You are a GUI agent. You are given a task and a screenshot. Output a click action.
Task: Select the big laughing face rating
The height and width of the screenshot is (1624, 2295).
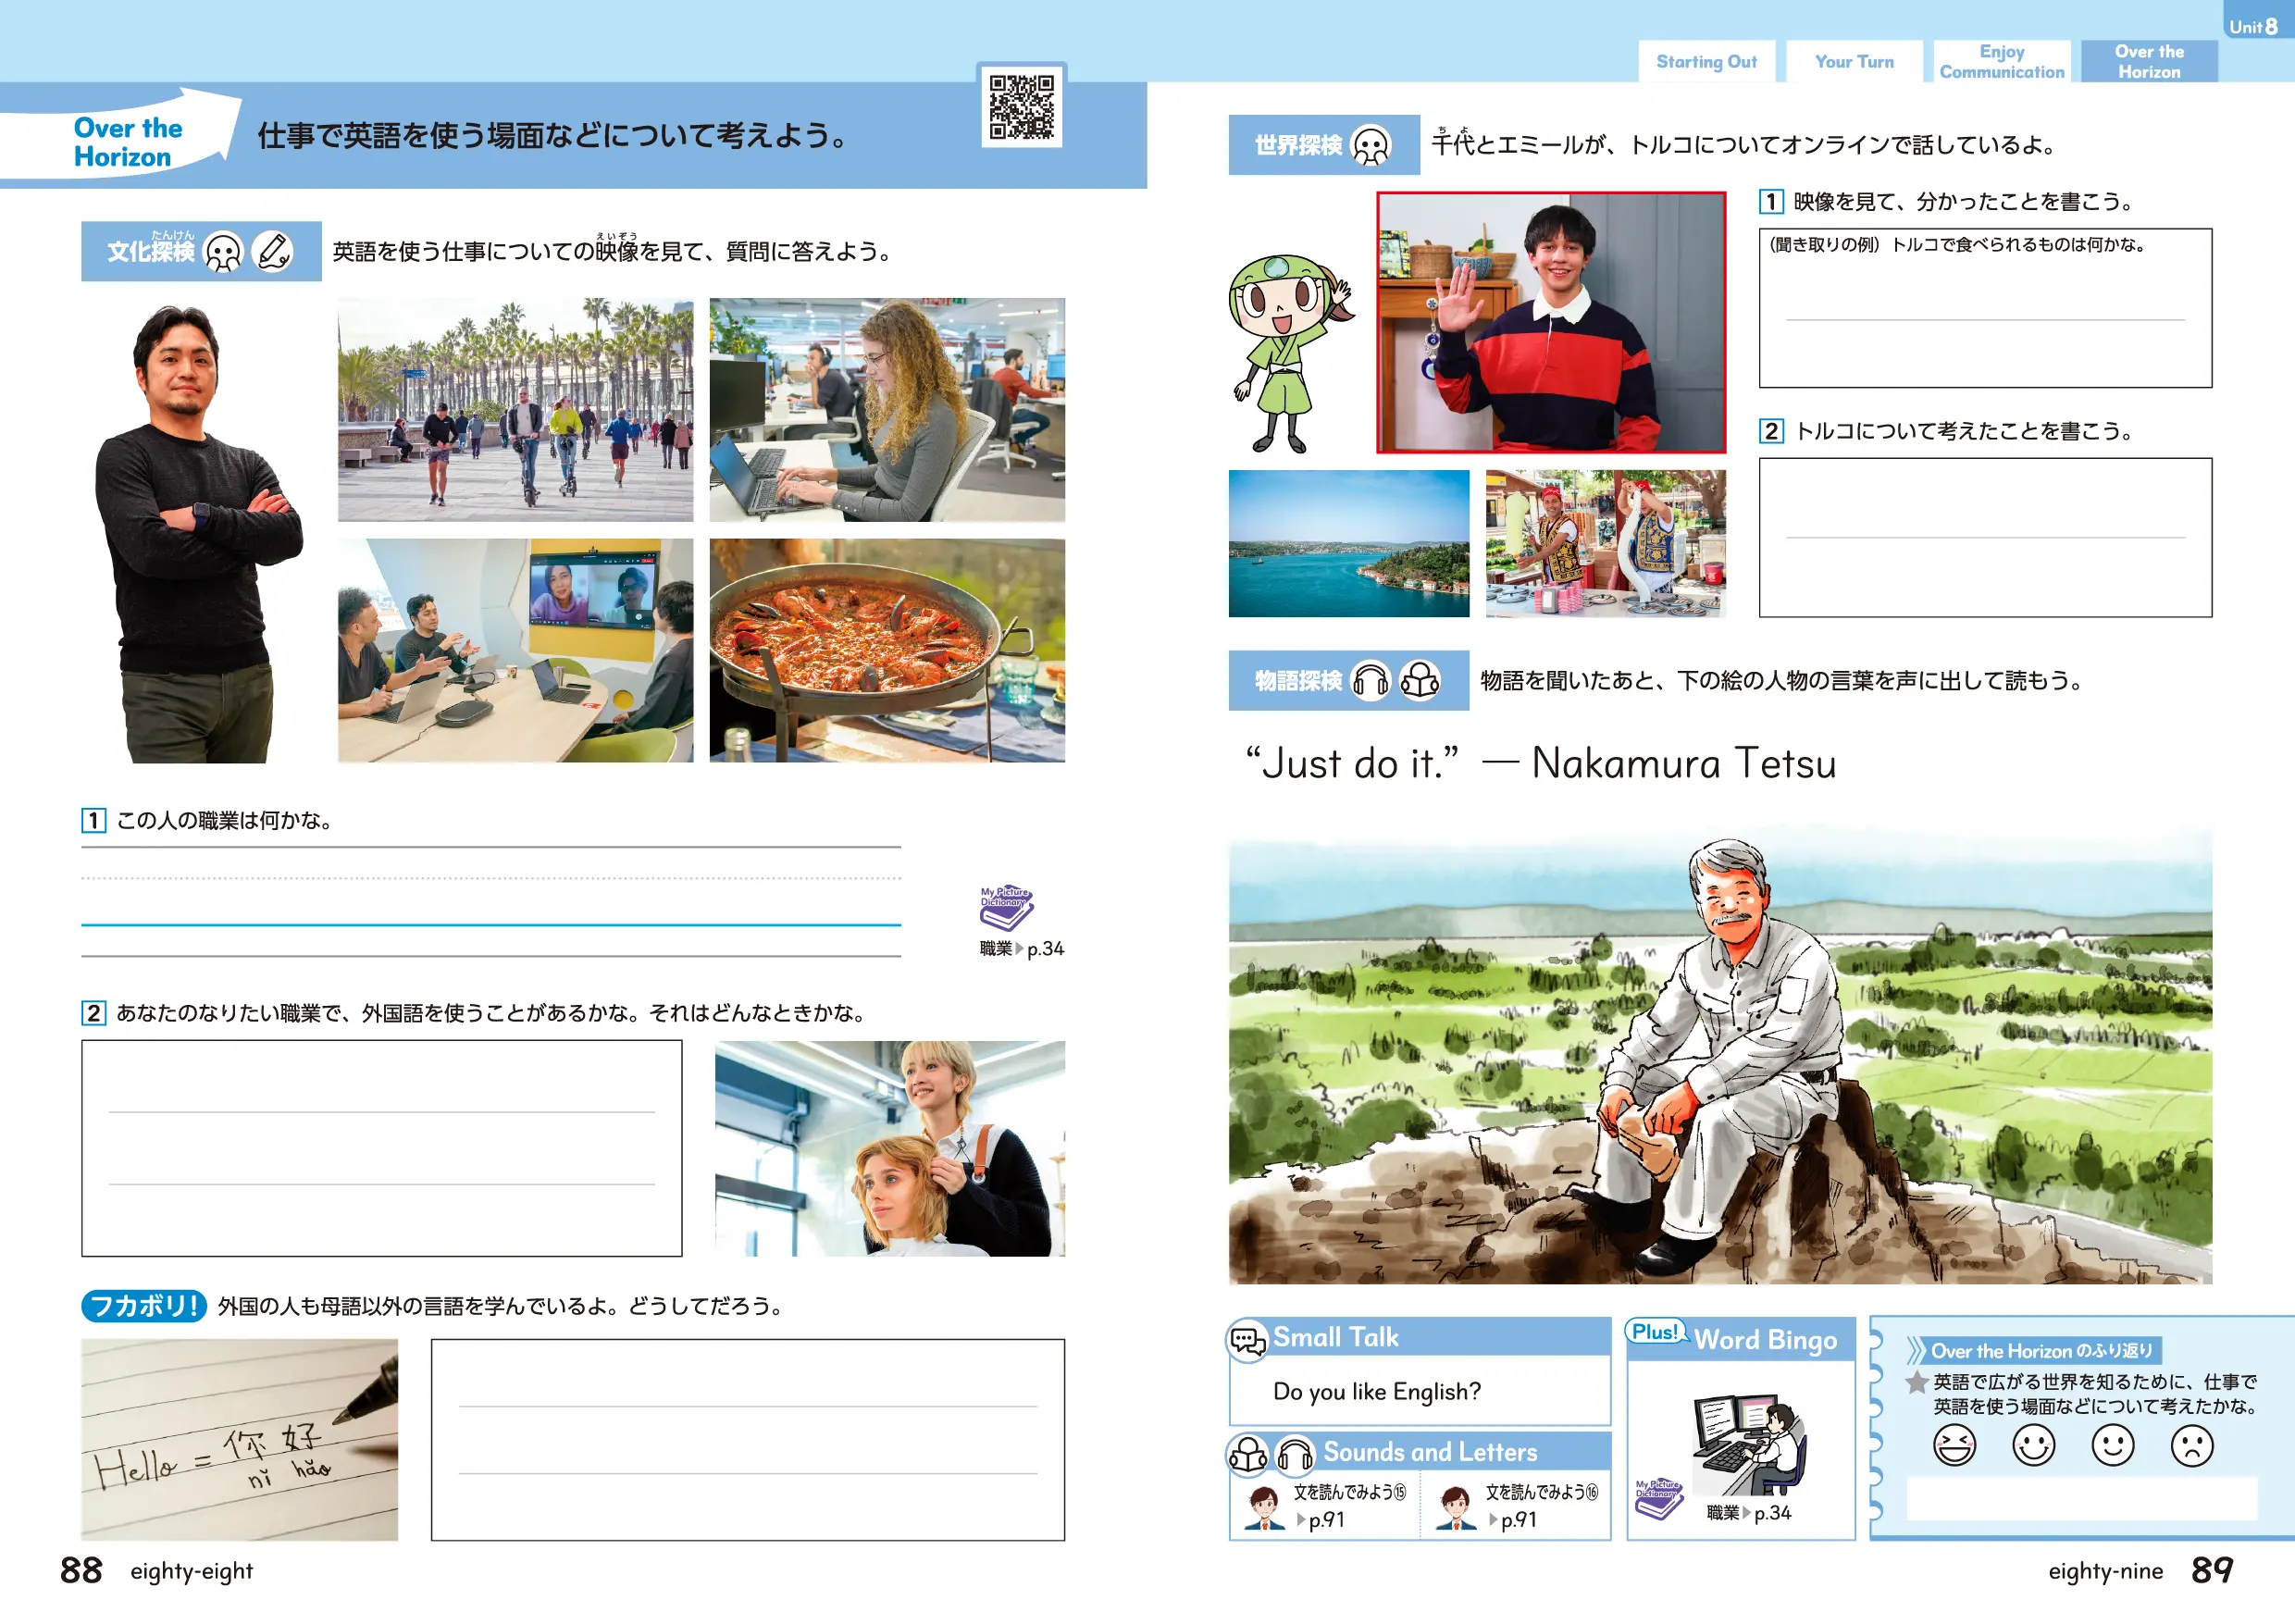1954,1445
